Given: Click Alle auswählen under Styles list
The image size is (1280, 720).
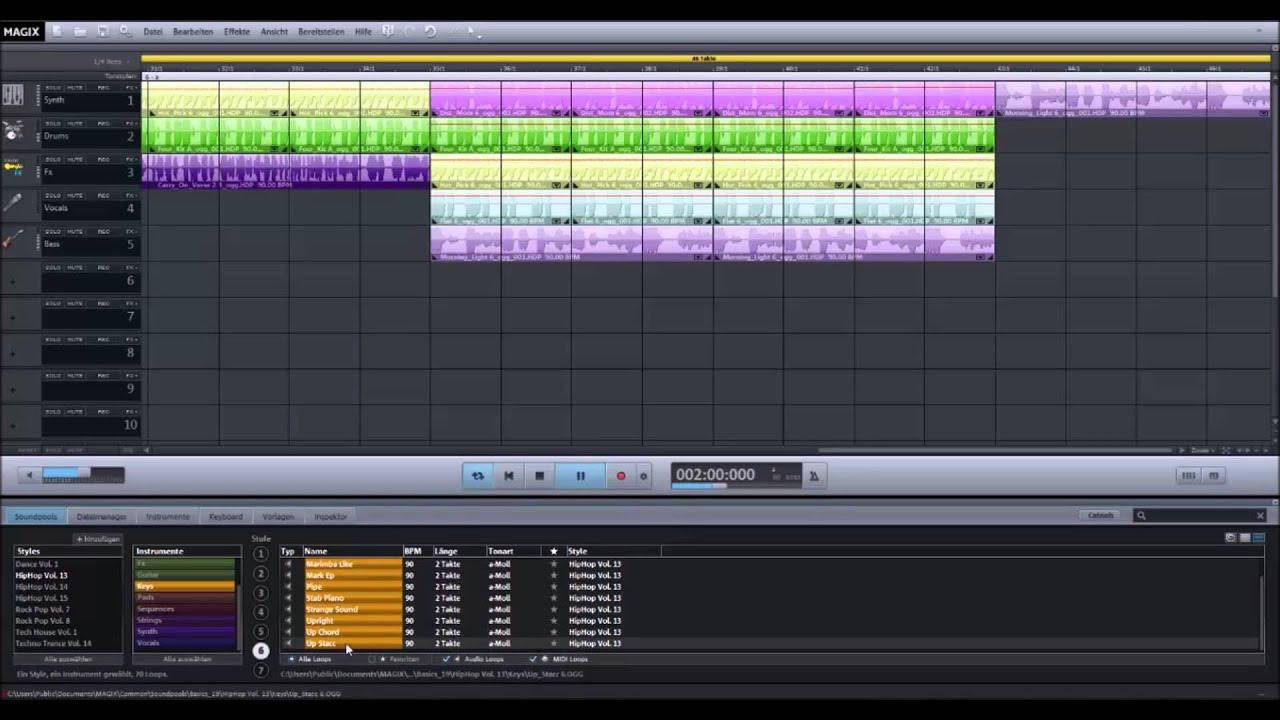Looking at the screenshot, I should coord(68,659).
